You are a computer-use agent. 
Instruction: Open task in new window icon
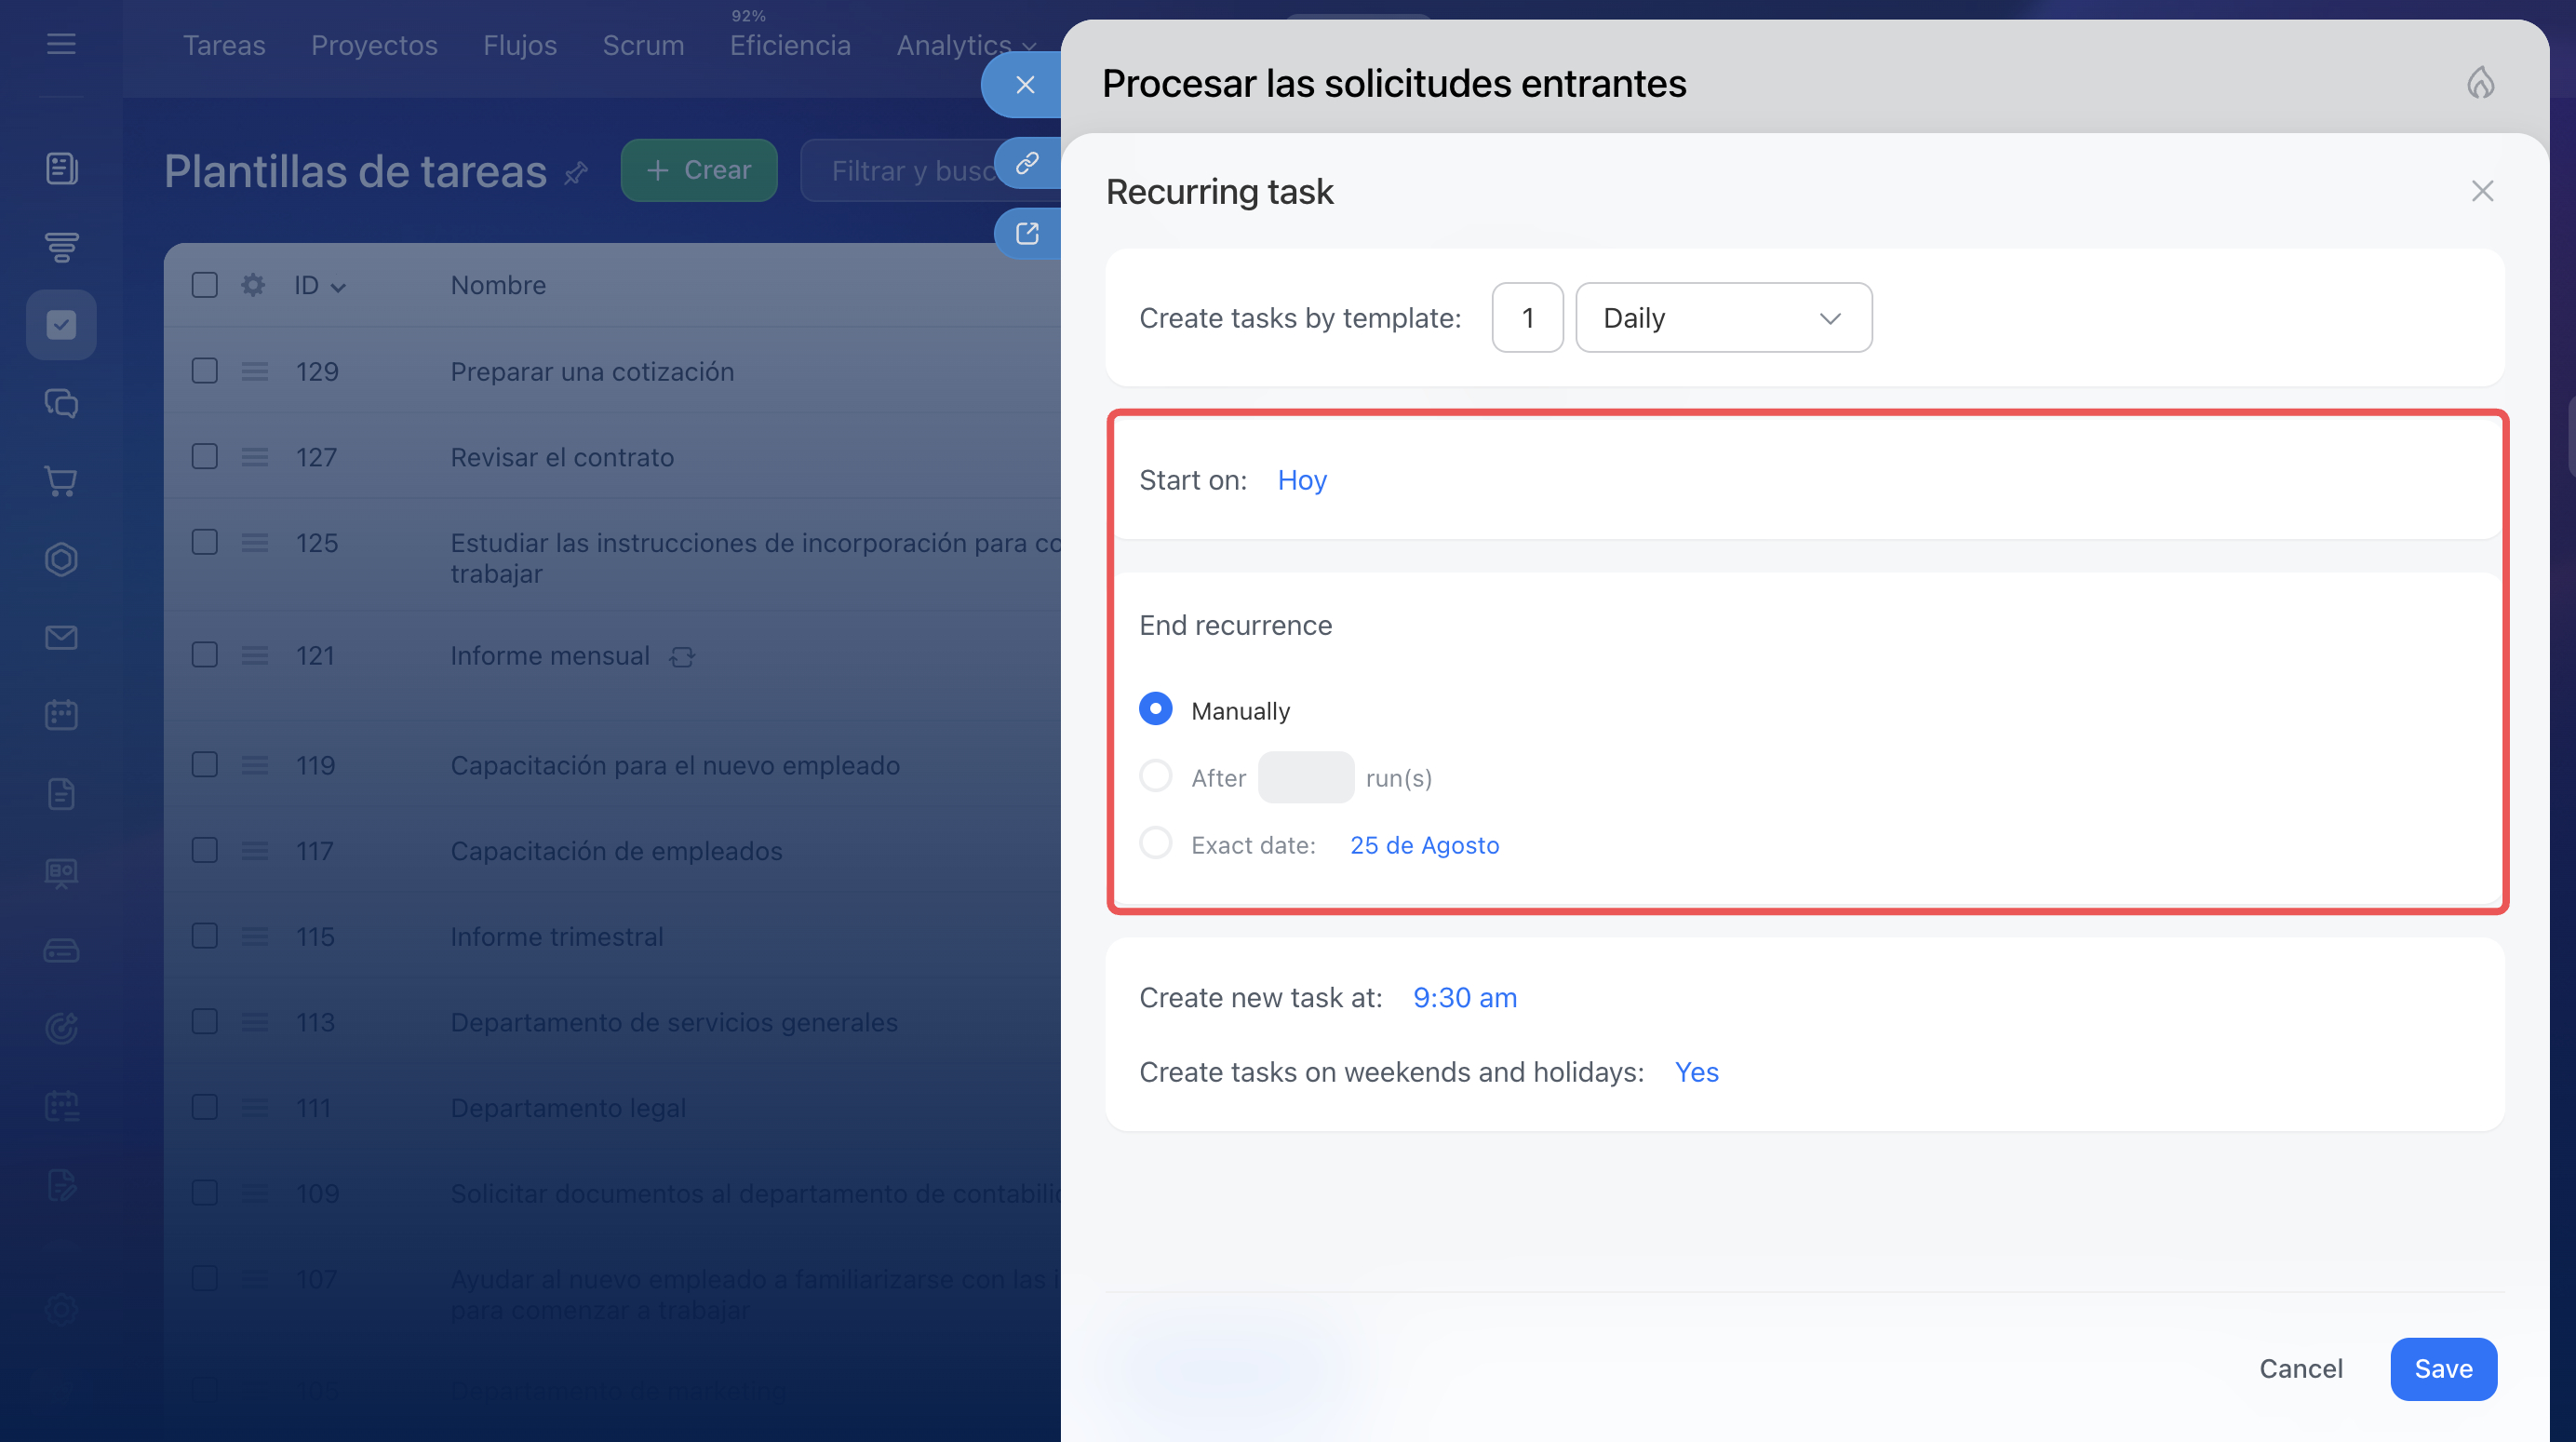(1027, 234)
